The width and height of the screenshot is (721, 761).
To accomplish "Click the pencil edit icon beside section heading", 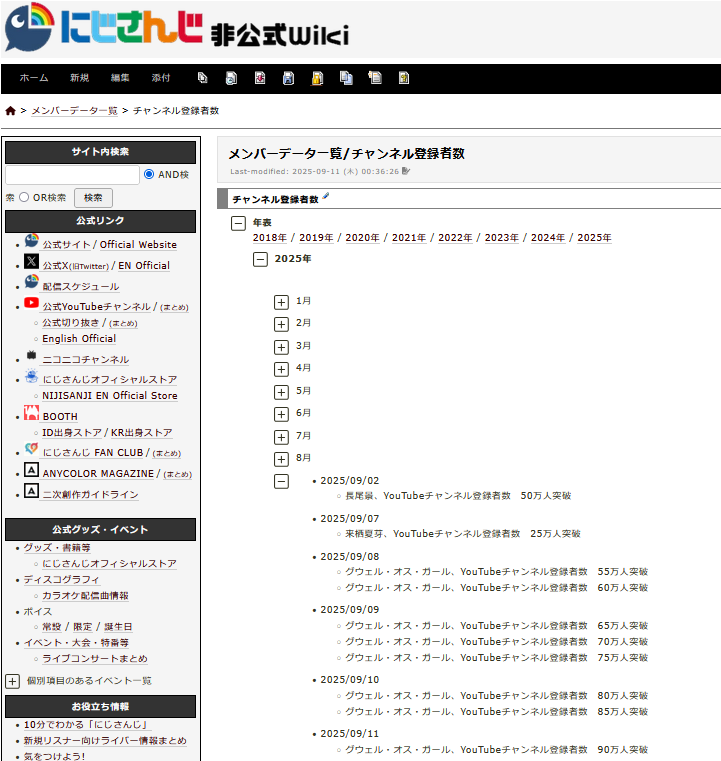I will [326, 197].
